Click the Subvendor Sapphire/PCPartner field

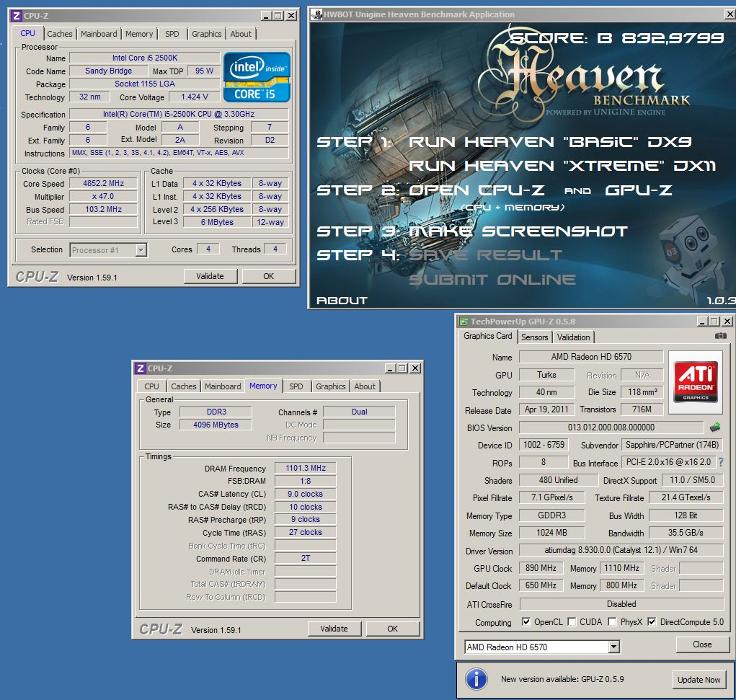(672, 445)
